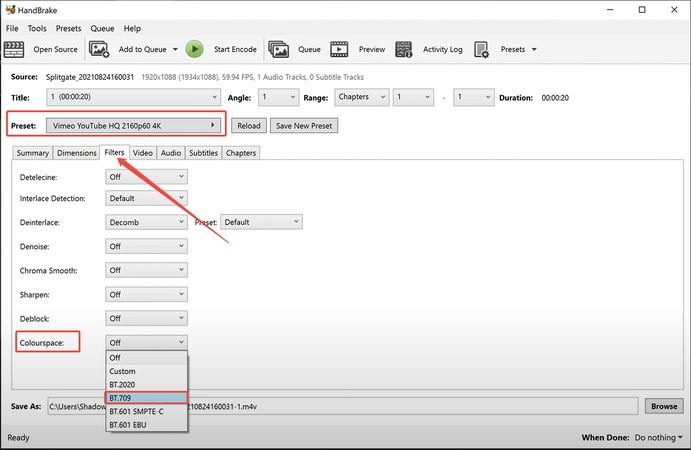Open the Denoise dropdown

point(146,246)
